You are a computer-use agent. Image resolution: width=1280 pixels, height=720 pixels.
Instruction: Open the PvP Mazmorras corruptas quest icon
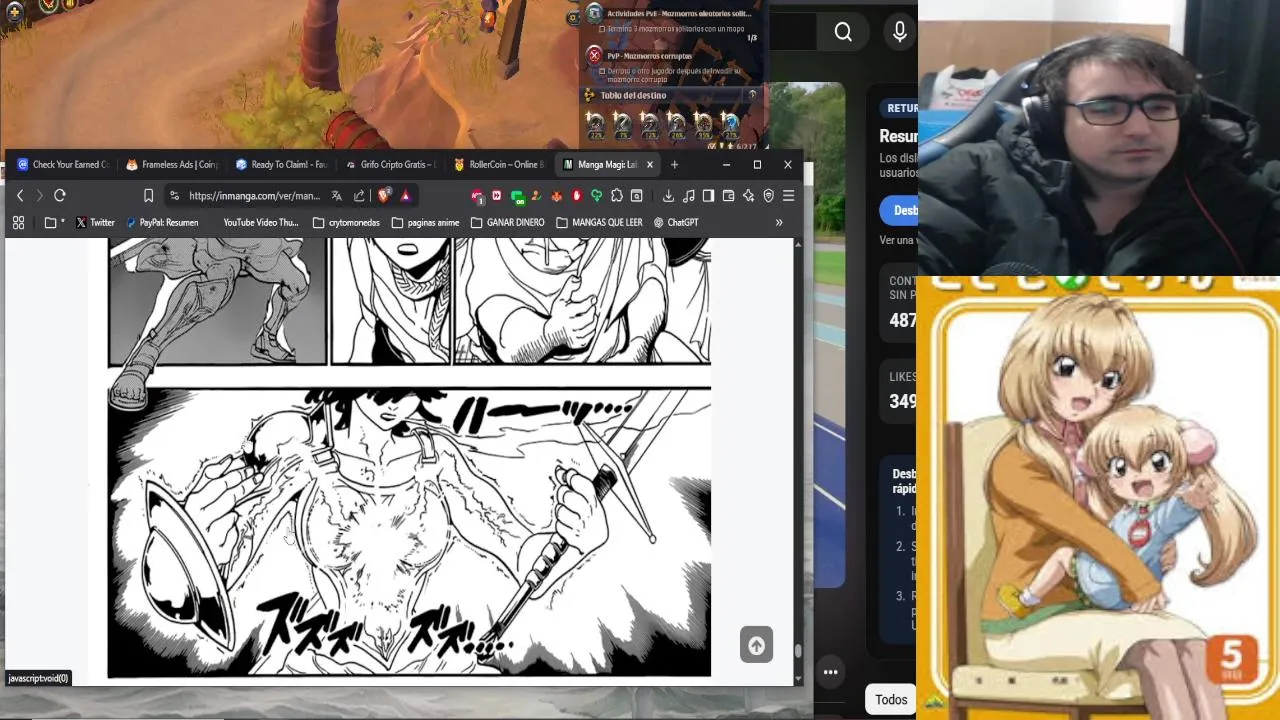coord(594,55)
